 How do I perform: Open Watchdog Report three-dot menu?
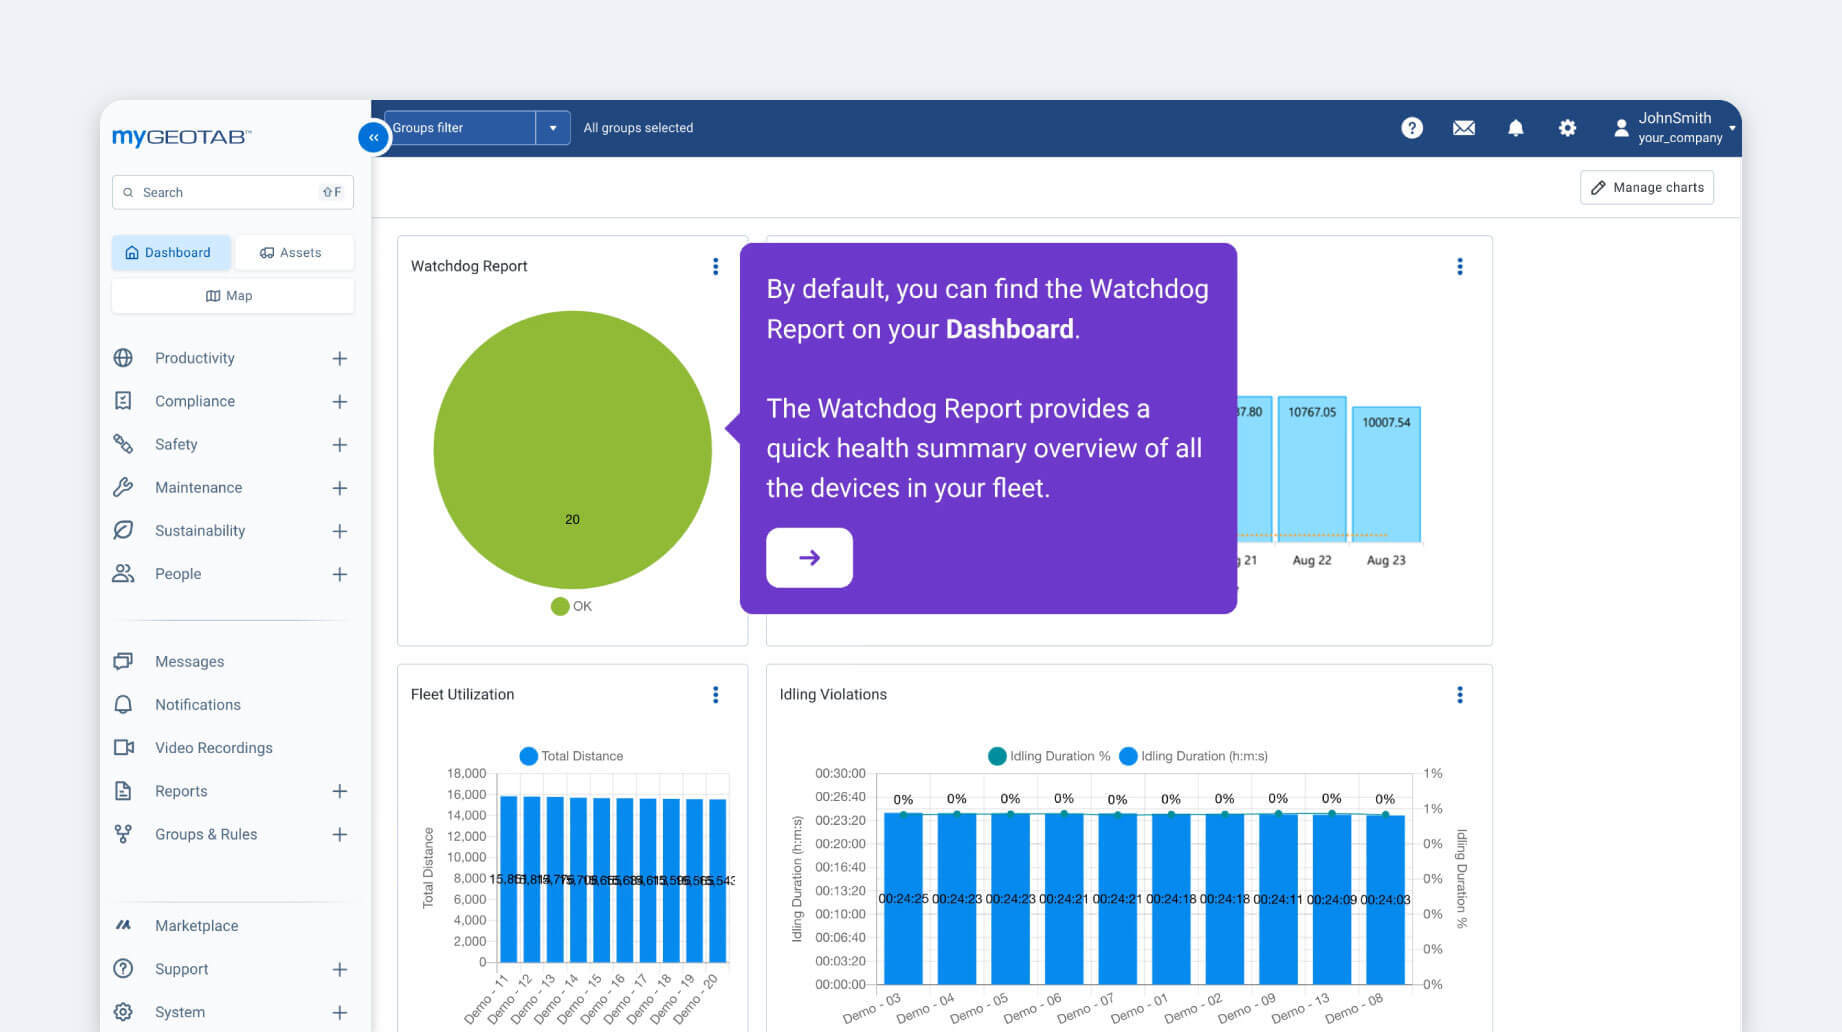pyautogui.click(x=715, y=266)
